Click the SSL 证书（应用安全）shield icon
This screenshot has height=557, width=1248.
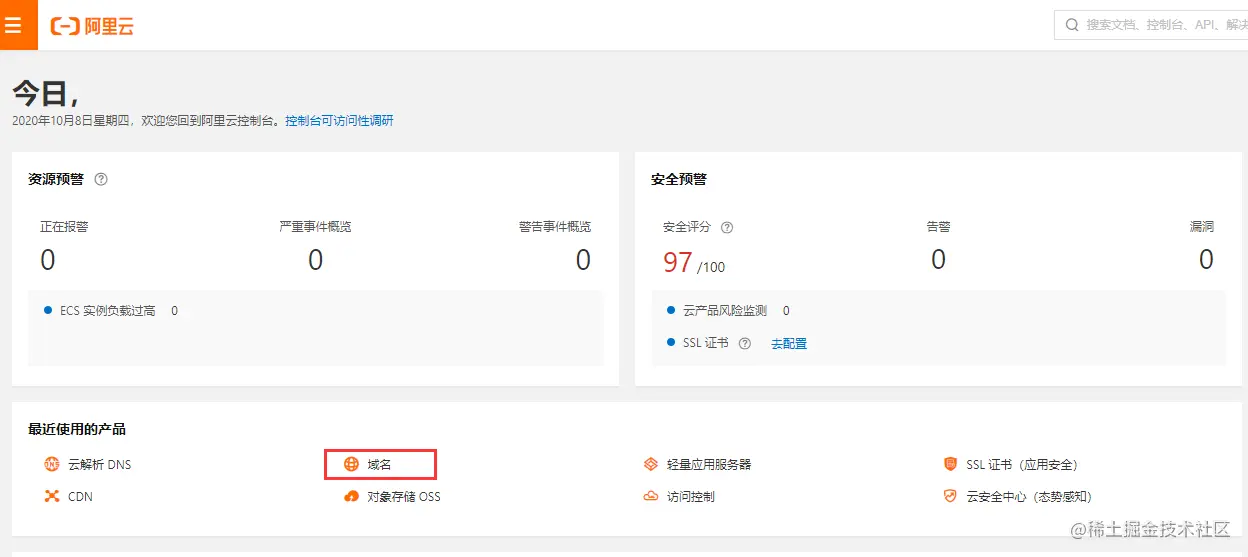[950, 464]
